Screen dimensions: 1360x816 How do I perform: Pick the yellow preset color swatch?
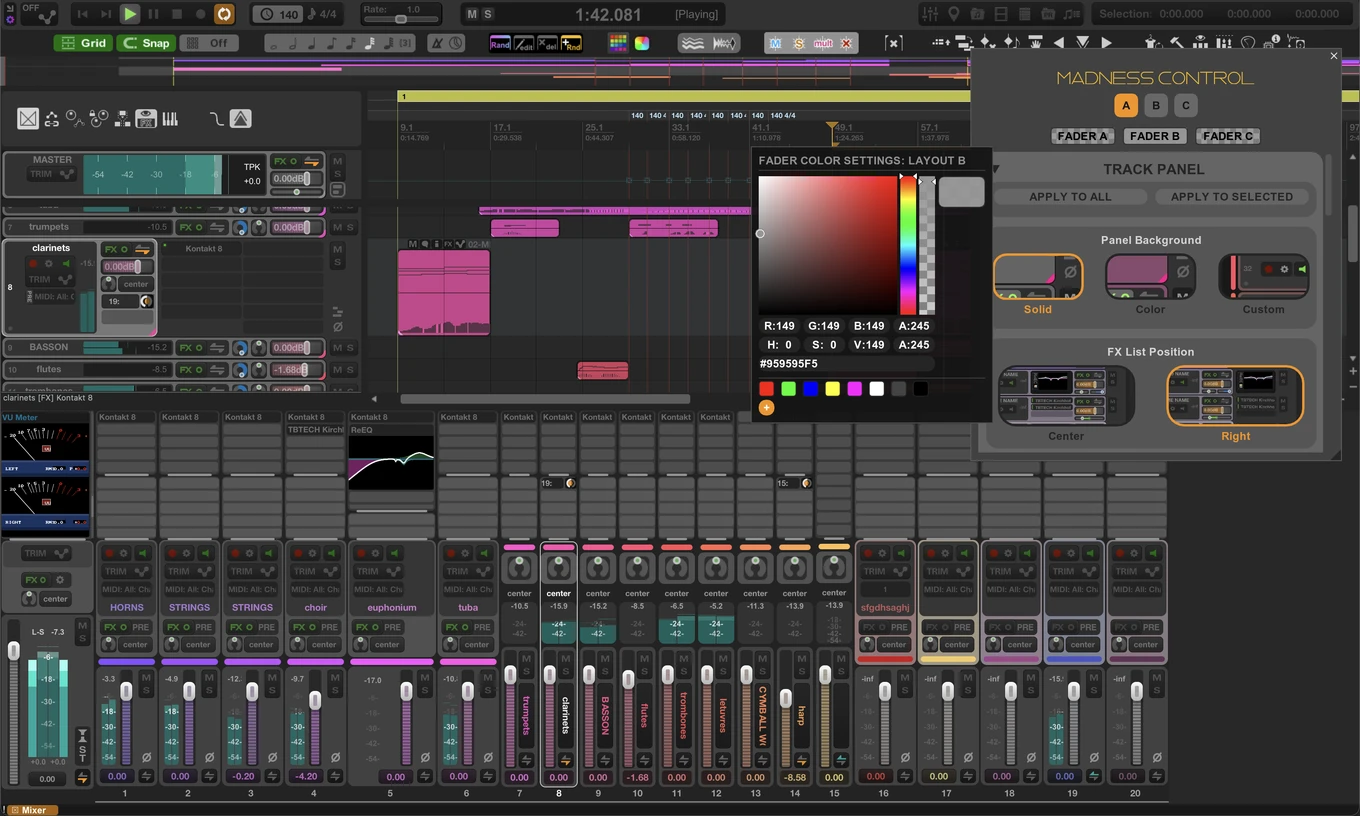[832, 389]
